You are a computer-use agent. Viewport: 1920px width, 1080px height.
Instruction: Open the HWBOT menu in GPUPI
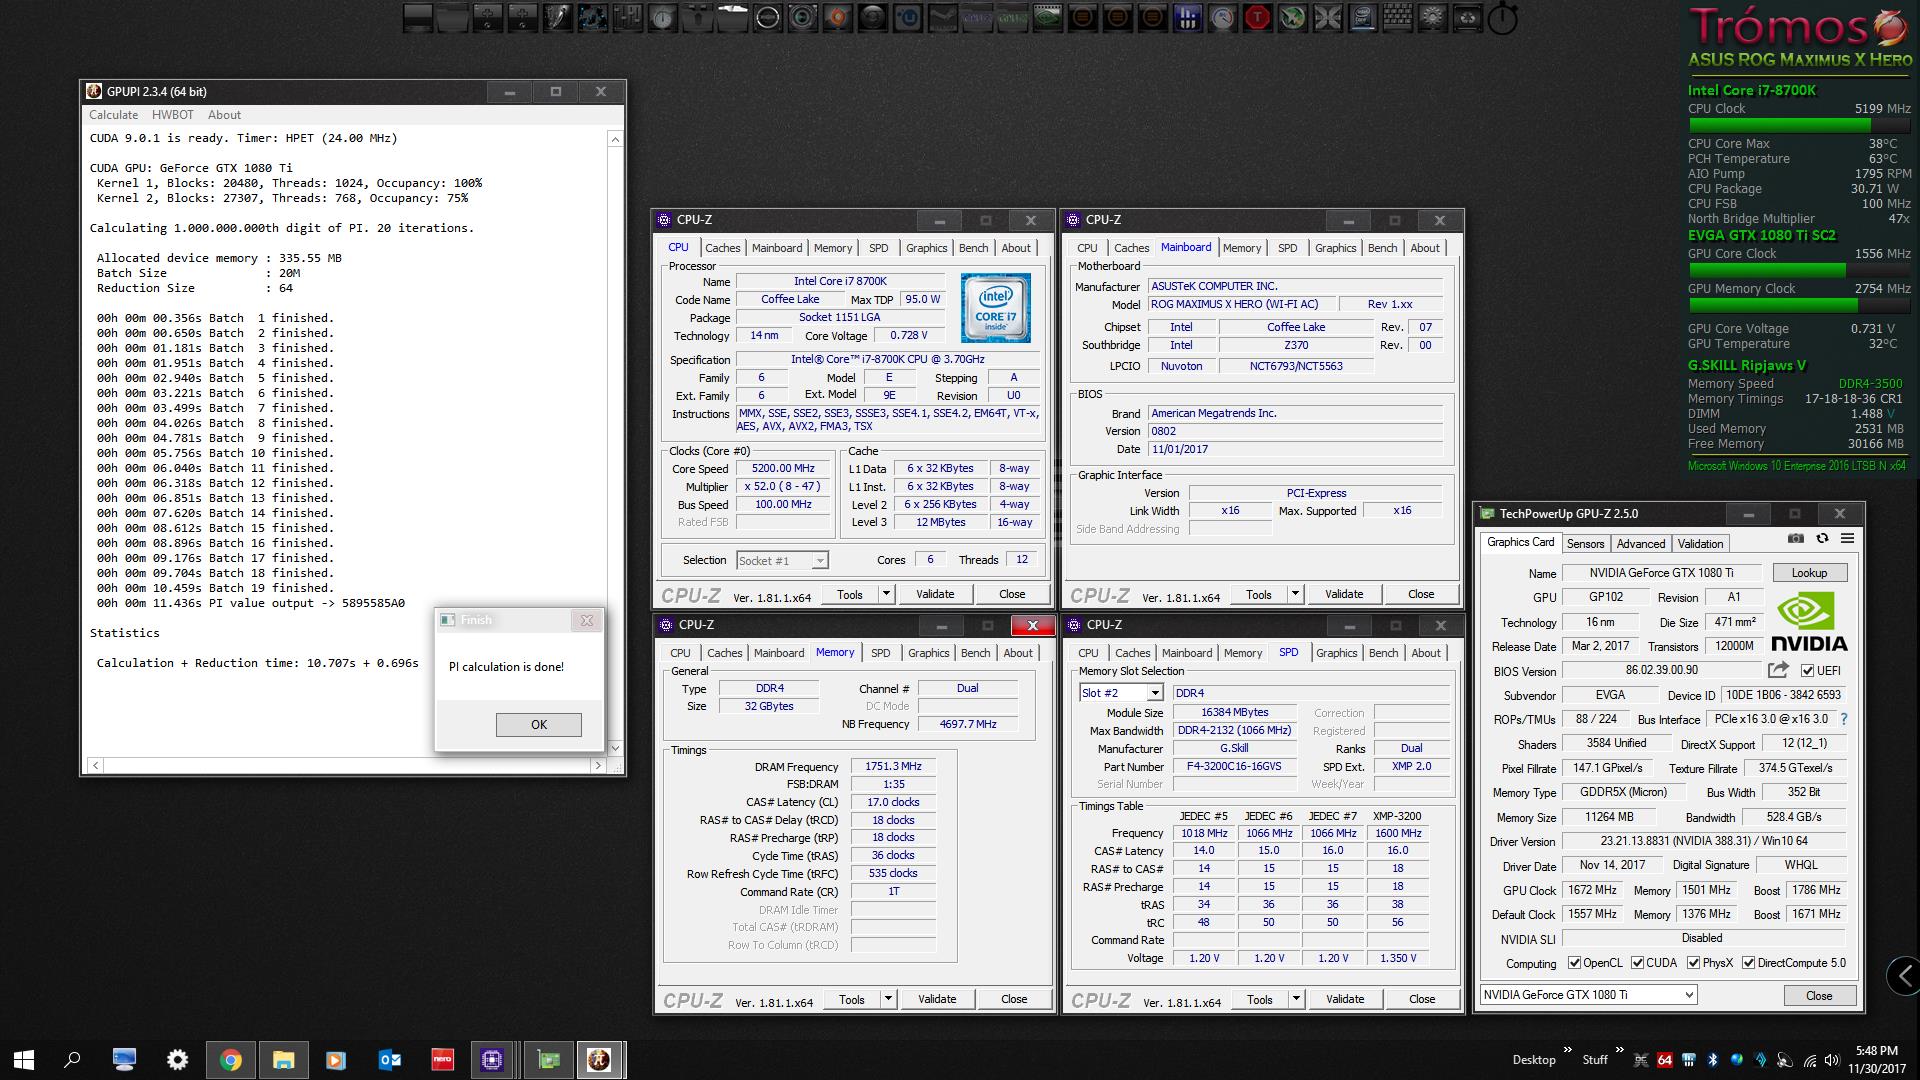(173, 115)
